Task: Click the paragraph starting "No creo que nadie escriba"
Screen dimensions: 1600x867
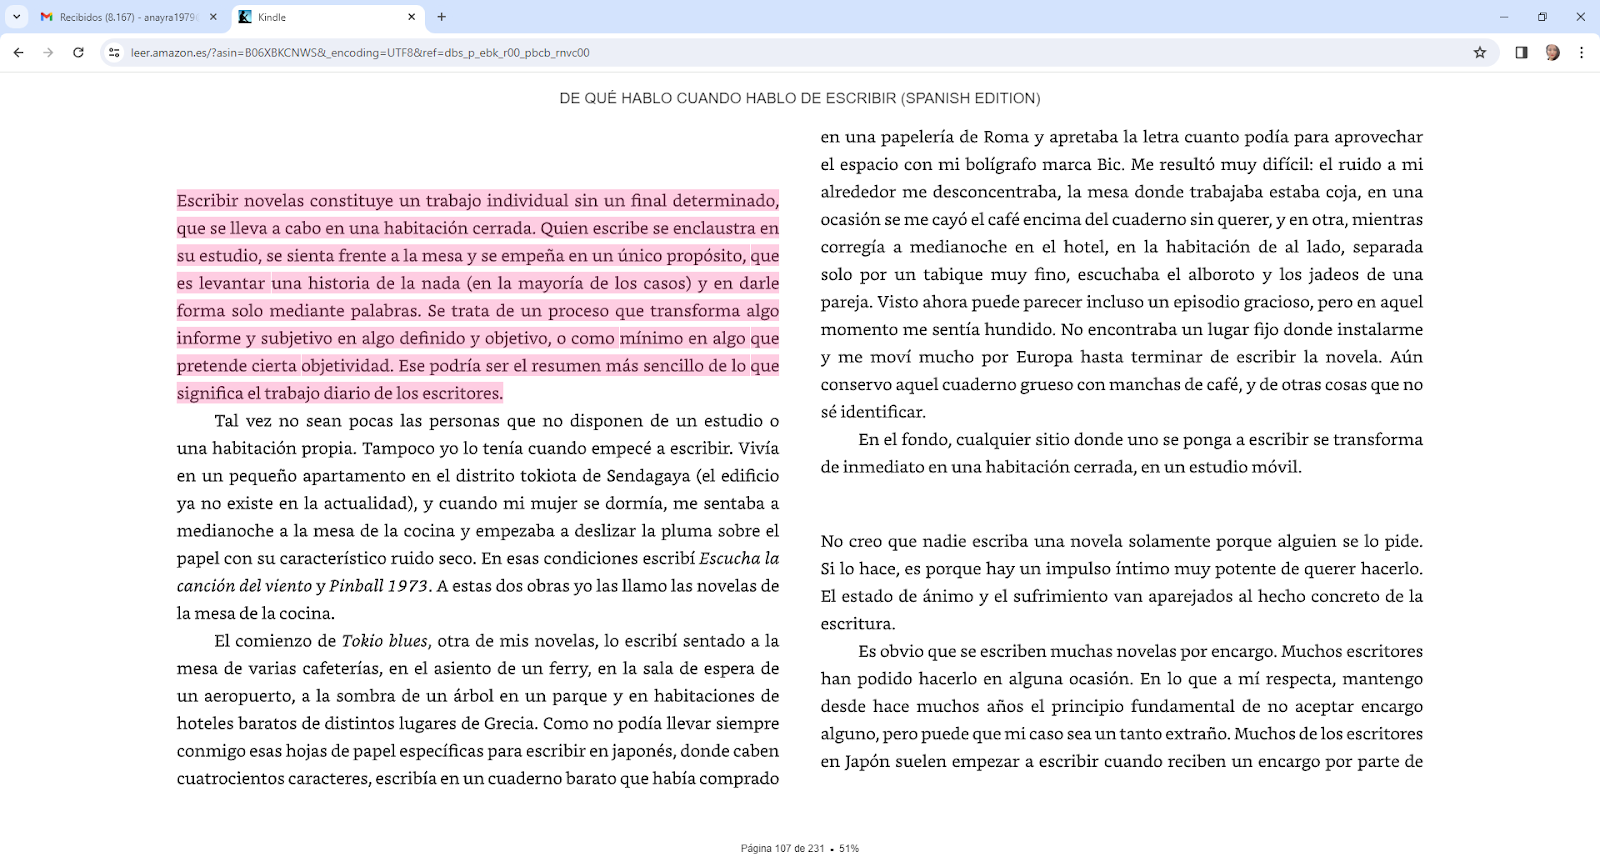Action: click(x=1122, y=582)
